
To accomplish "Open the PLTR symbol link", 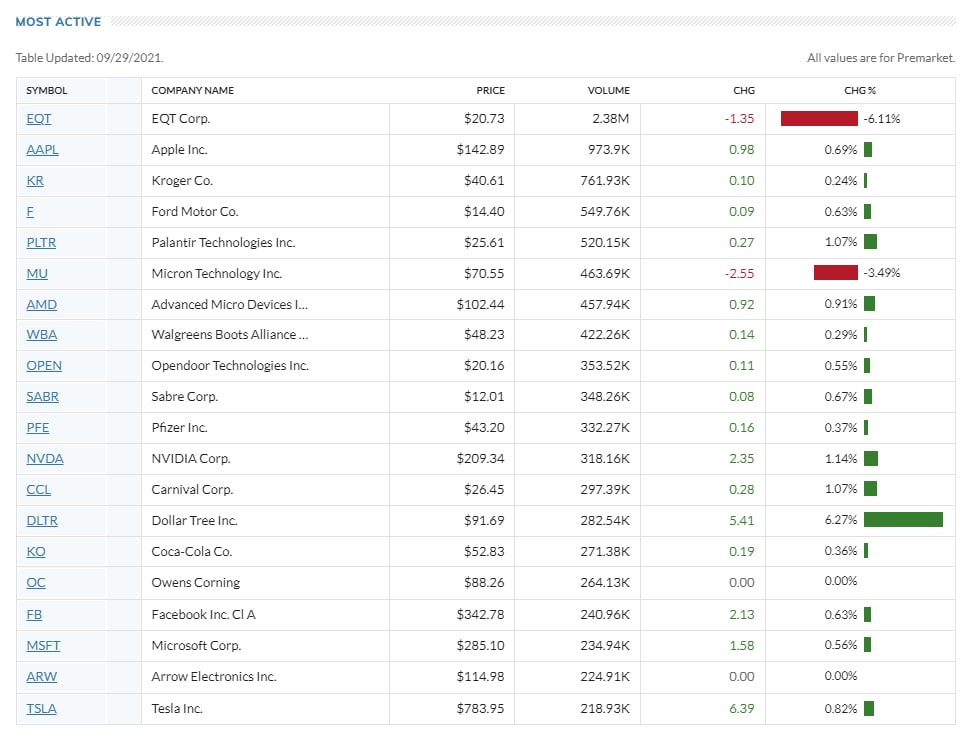I will [41, 243].
